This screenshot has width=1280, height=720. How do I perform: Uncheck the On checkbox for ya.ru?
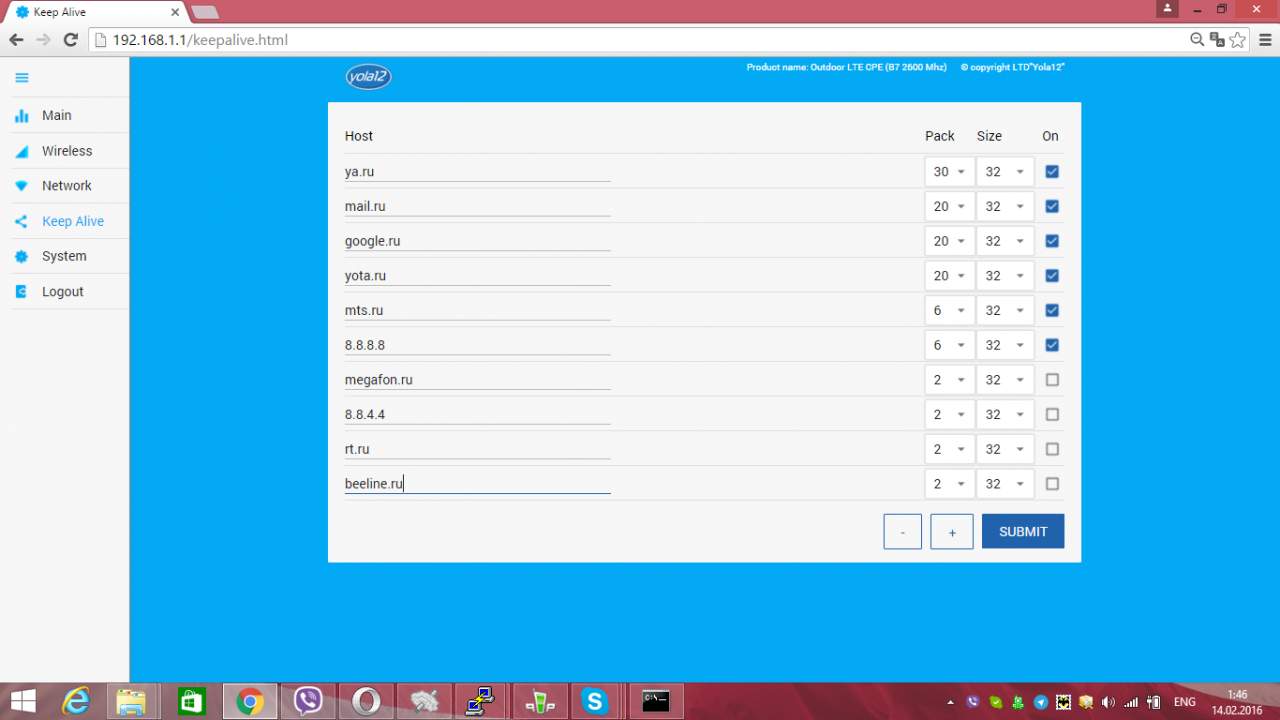tap(1052, 172)
